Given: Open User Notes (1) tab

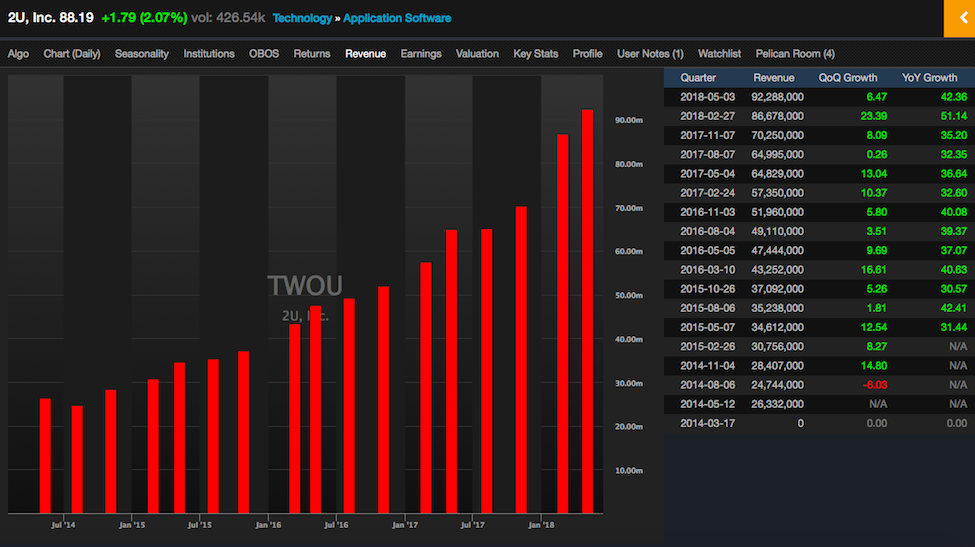Looking at the screenshot, I should pyautogui.click(x=650, y=54).
